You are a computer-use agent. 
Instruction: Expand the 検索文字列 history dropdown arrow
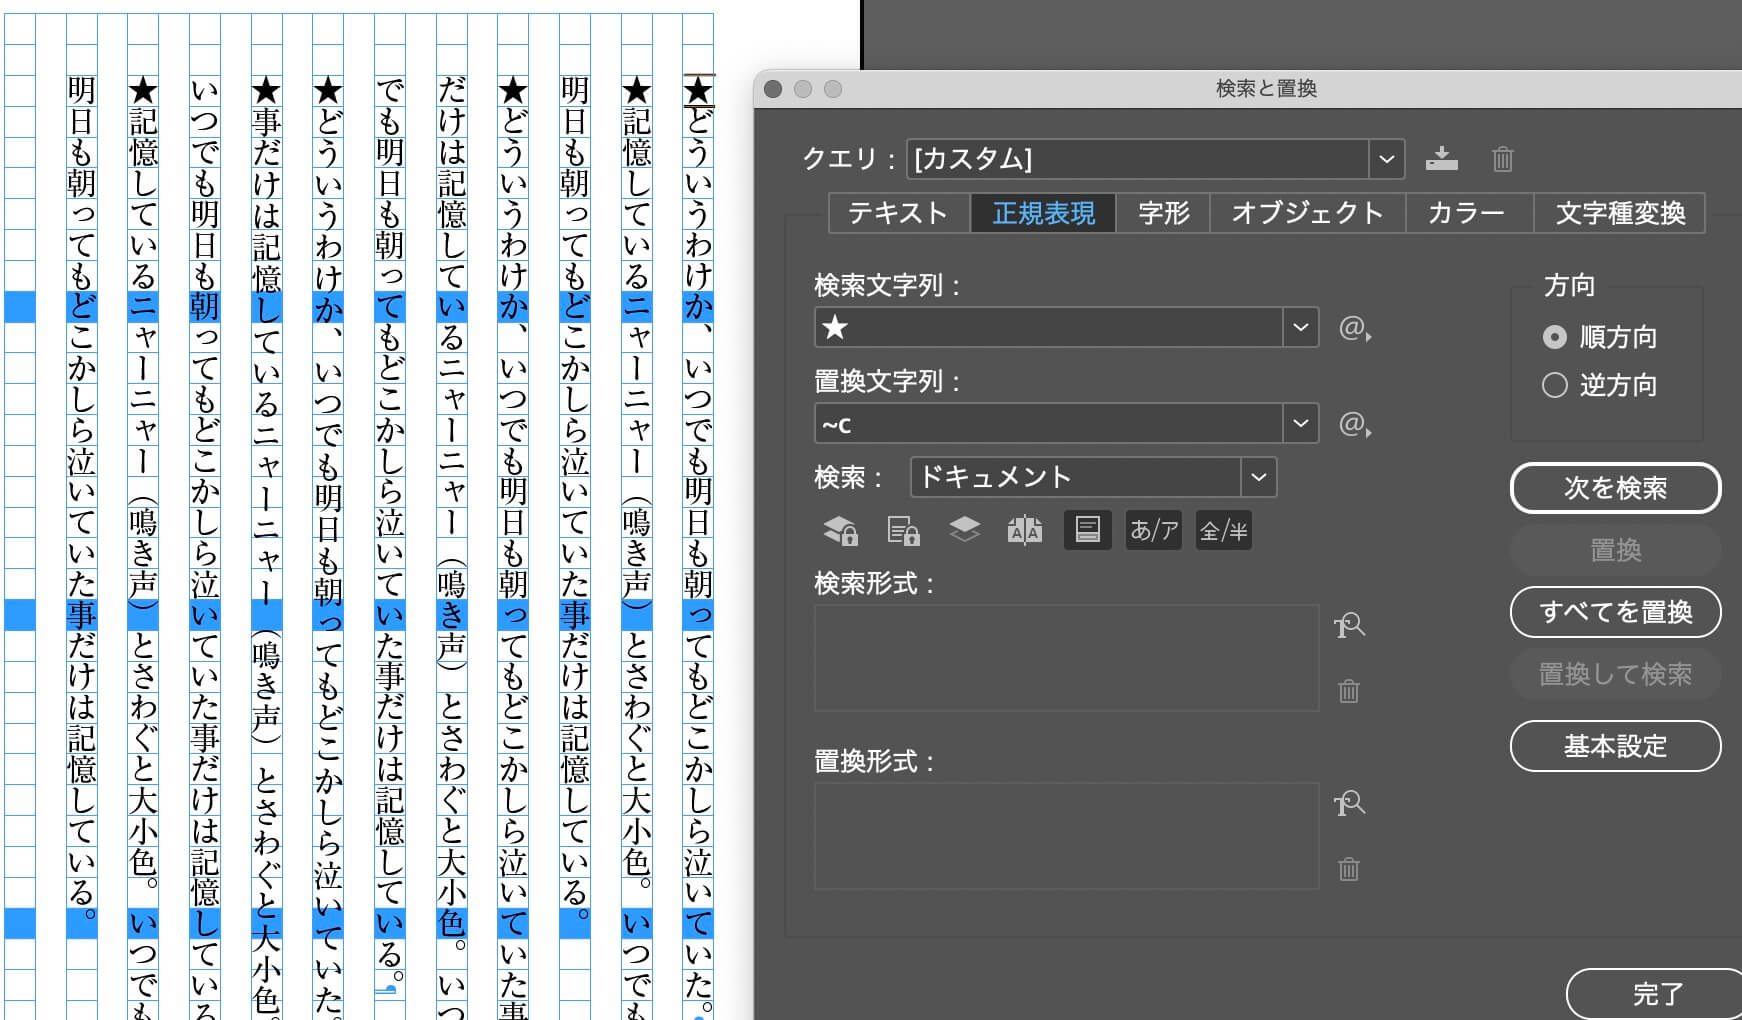[x=1300, y=327]
